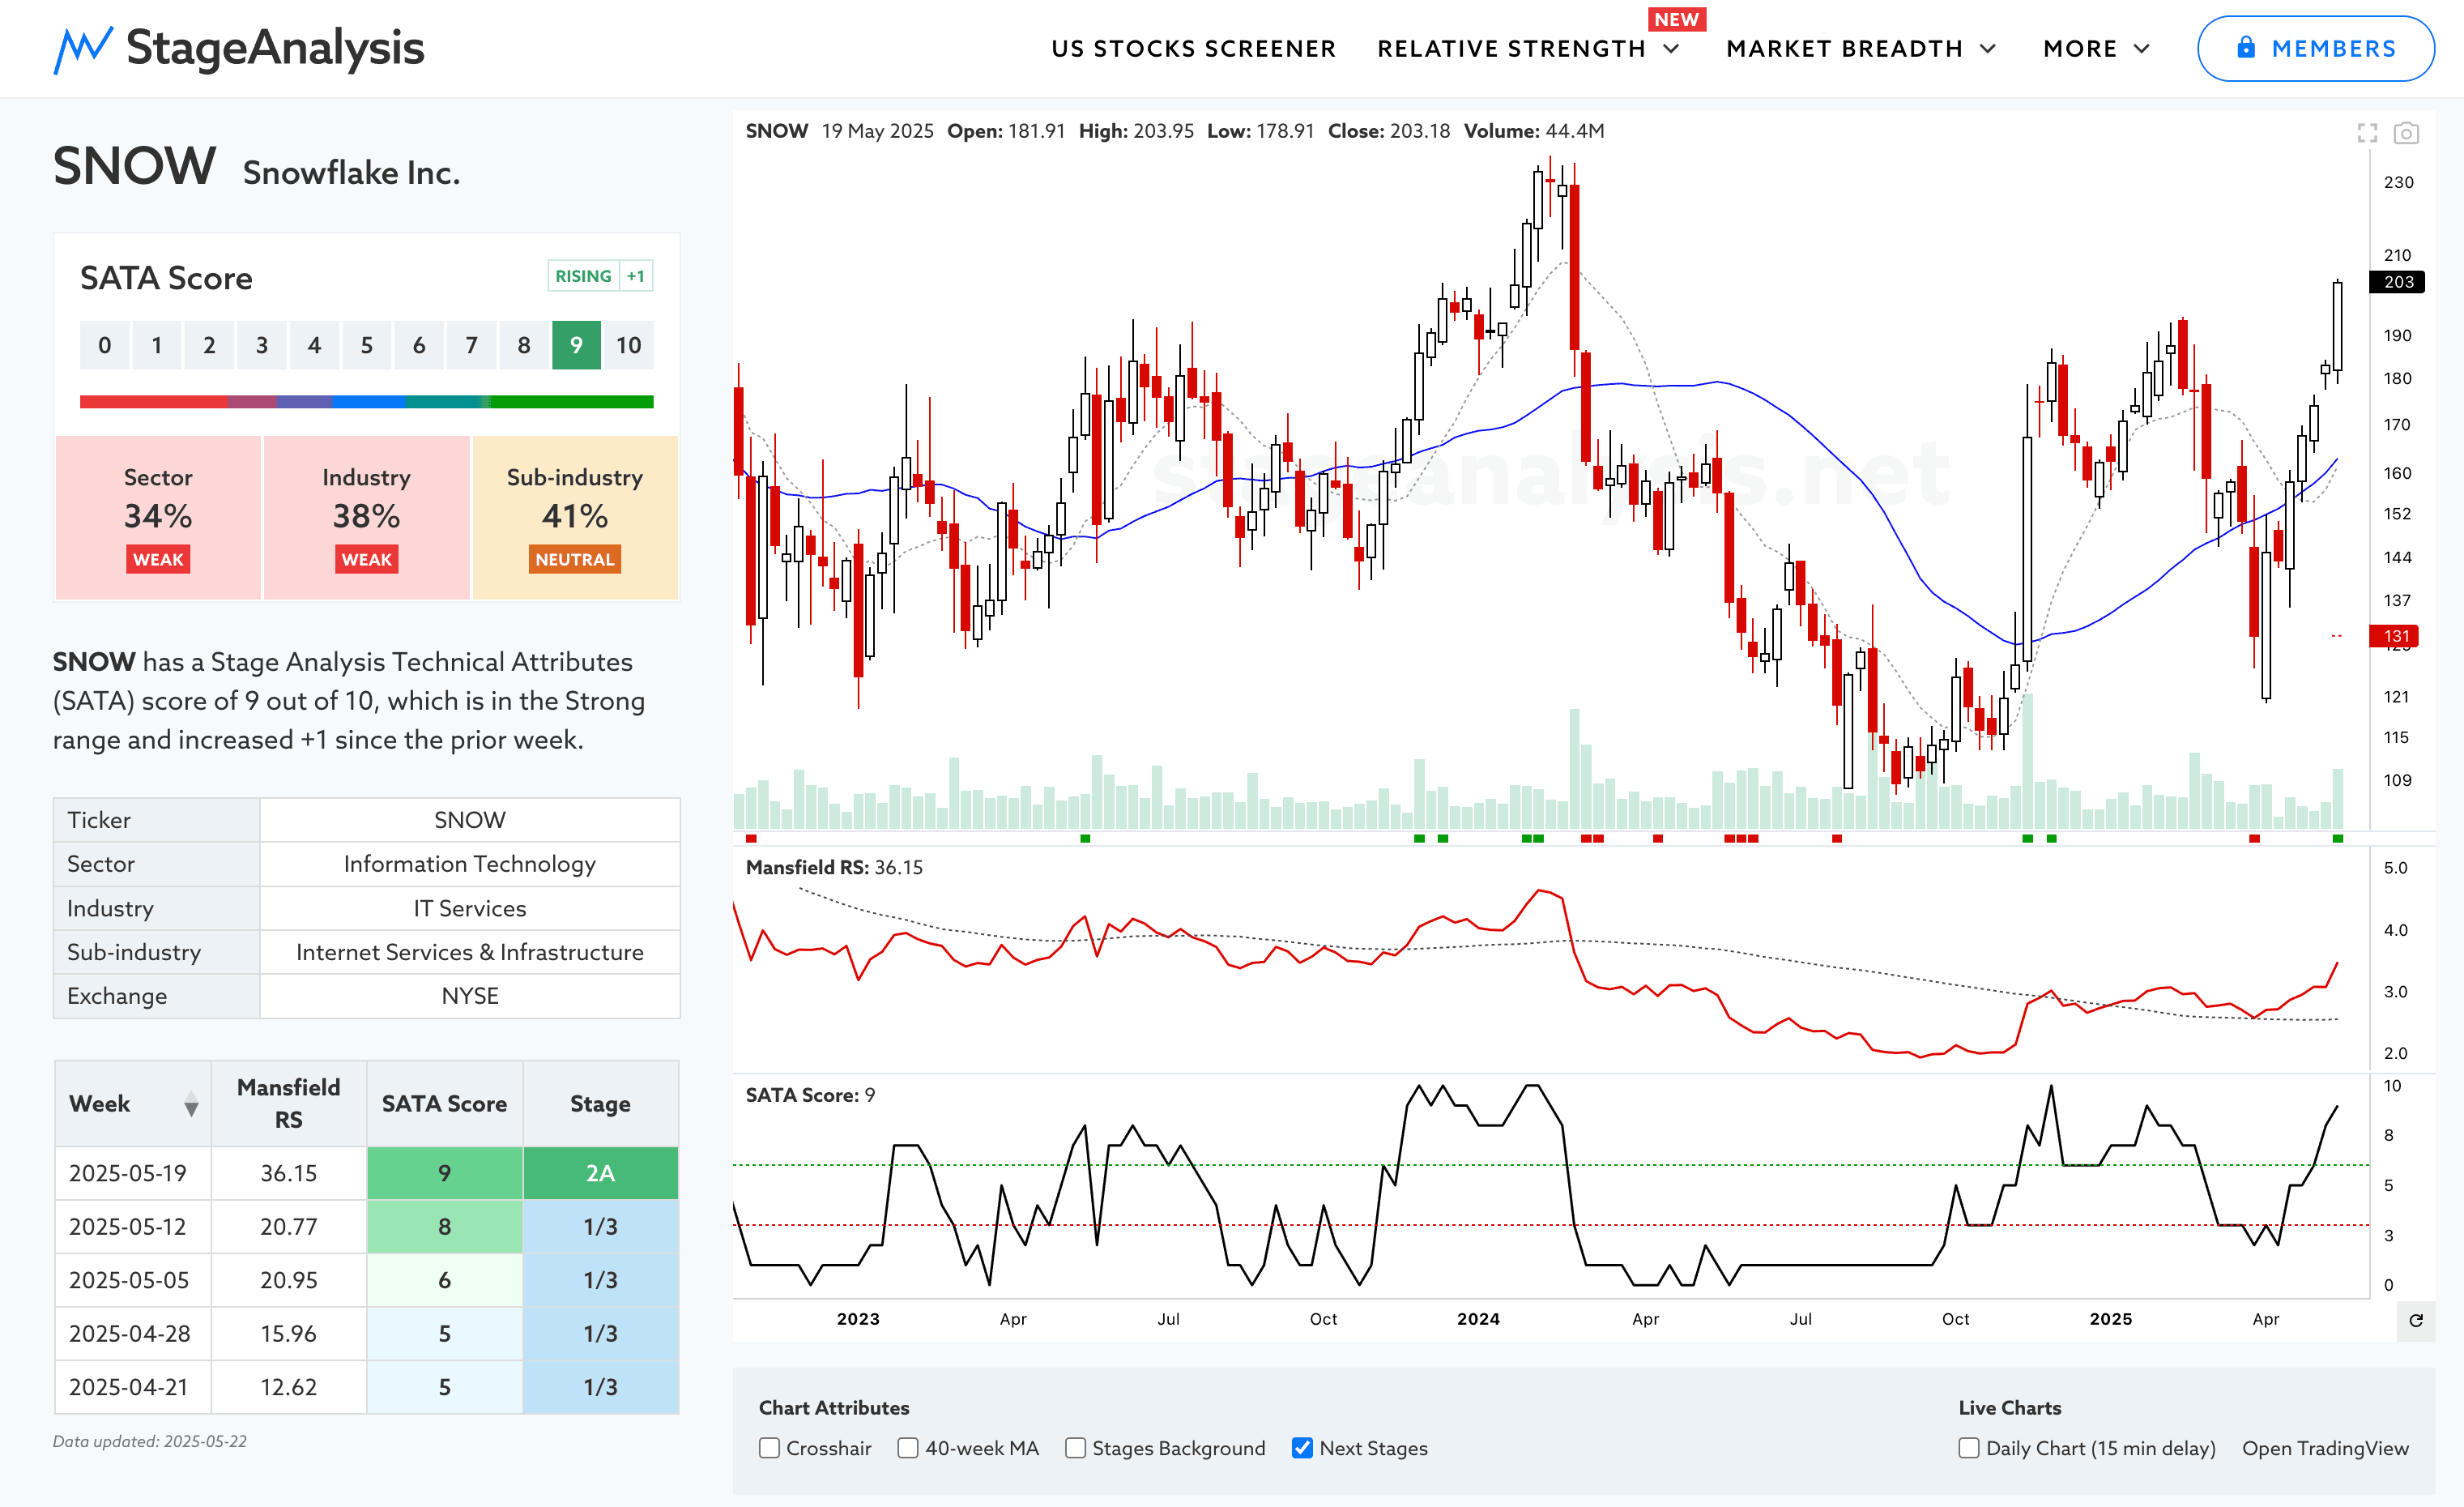
Task: Click the Mansfield RS: 36.15 indicator label
Action: (834, 868)
